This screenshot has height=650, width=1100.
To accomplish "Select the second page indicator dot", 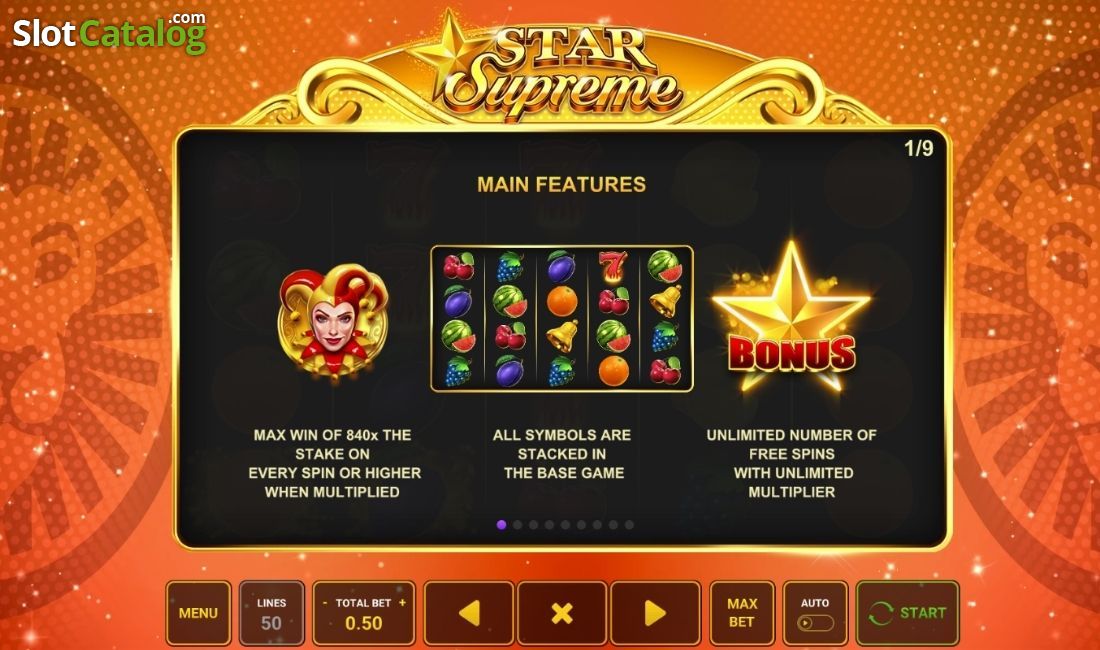I will coord(518,524).
